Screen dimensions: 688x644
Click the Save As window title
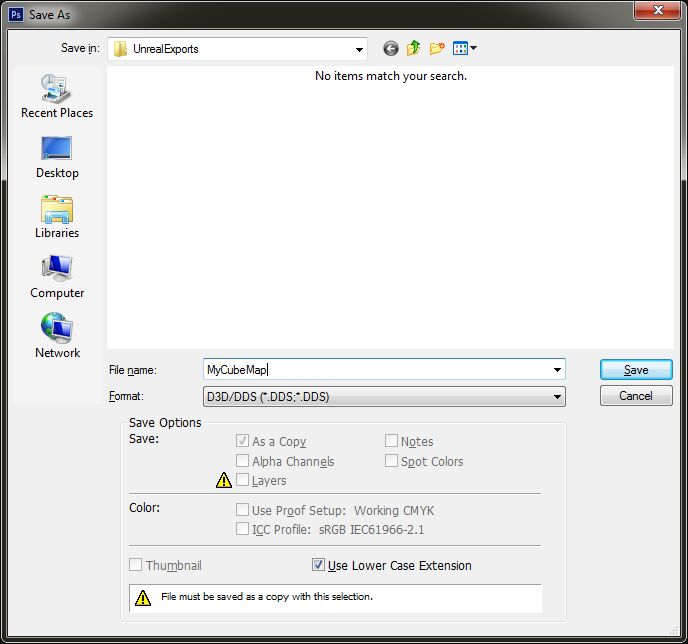50,14
